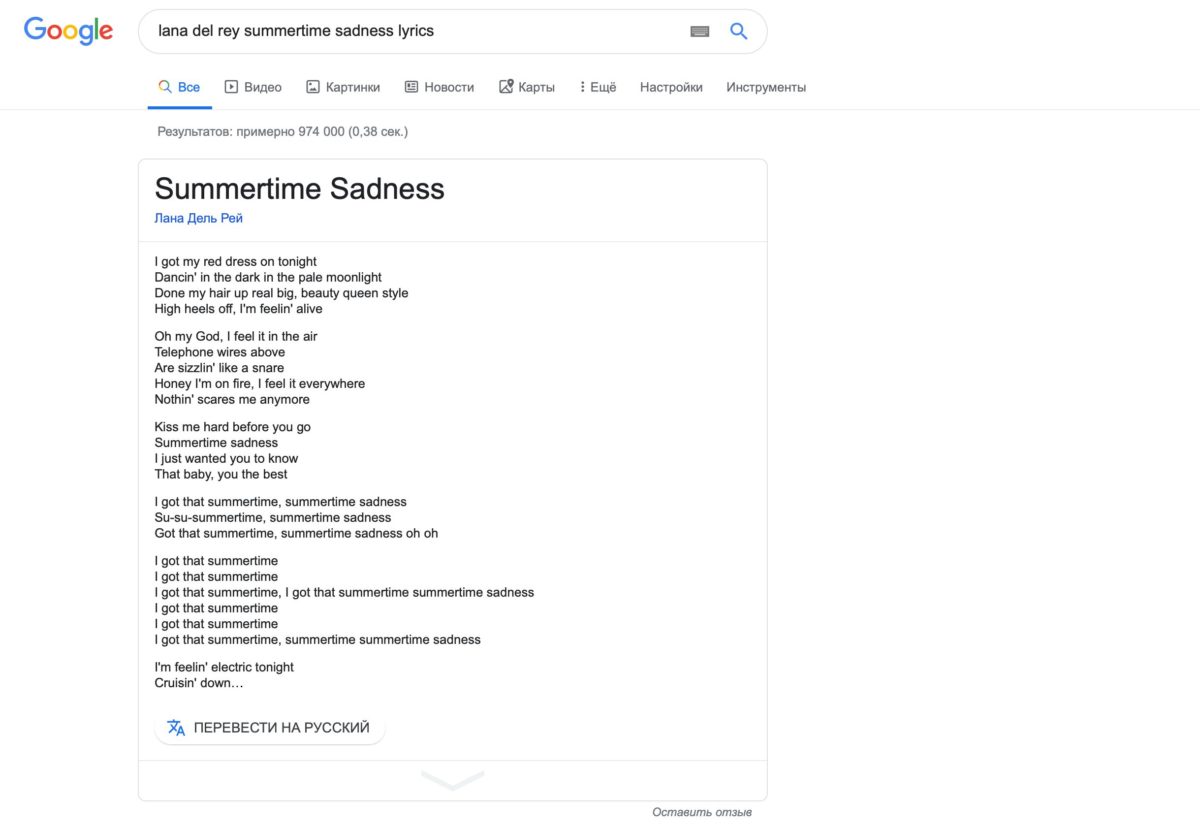Click the truncated lyric line Cruisin' down…
Viewport: 1200px width, 828px height.
pyautogui.click(x=199, y=683)
